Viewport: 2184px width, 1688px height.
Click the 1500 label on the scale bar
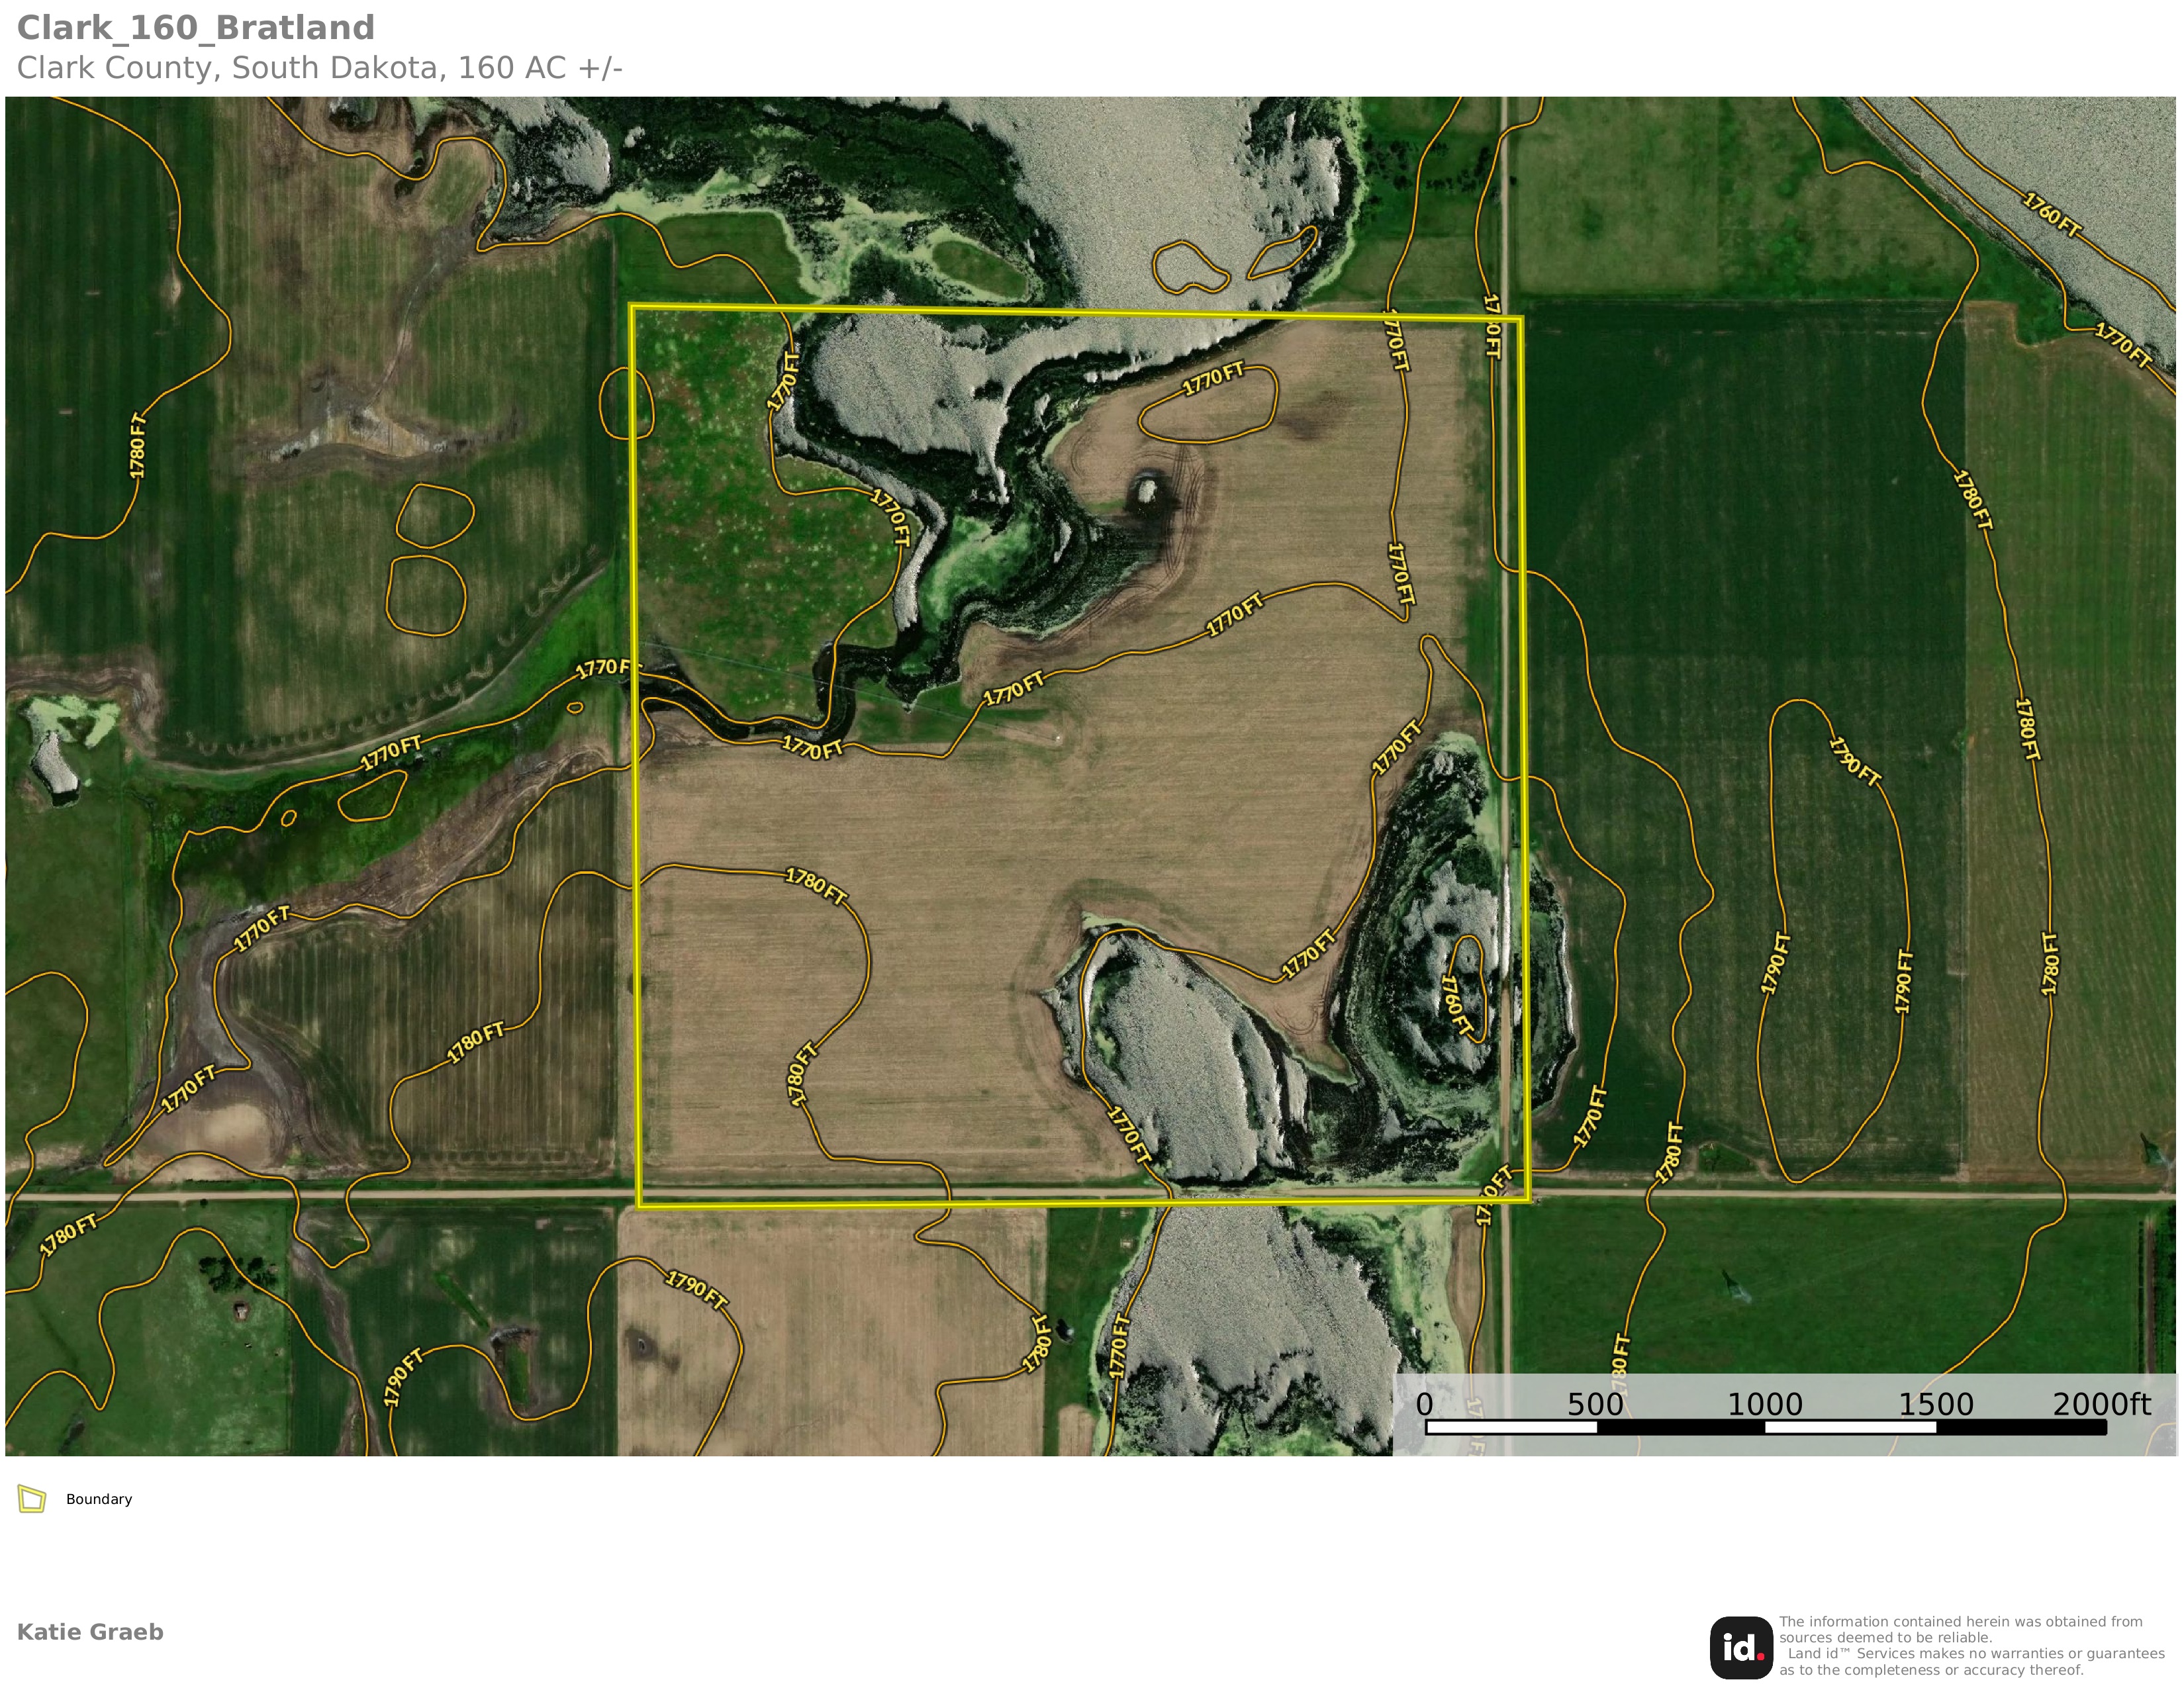point(1936,1405)
